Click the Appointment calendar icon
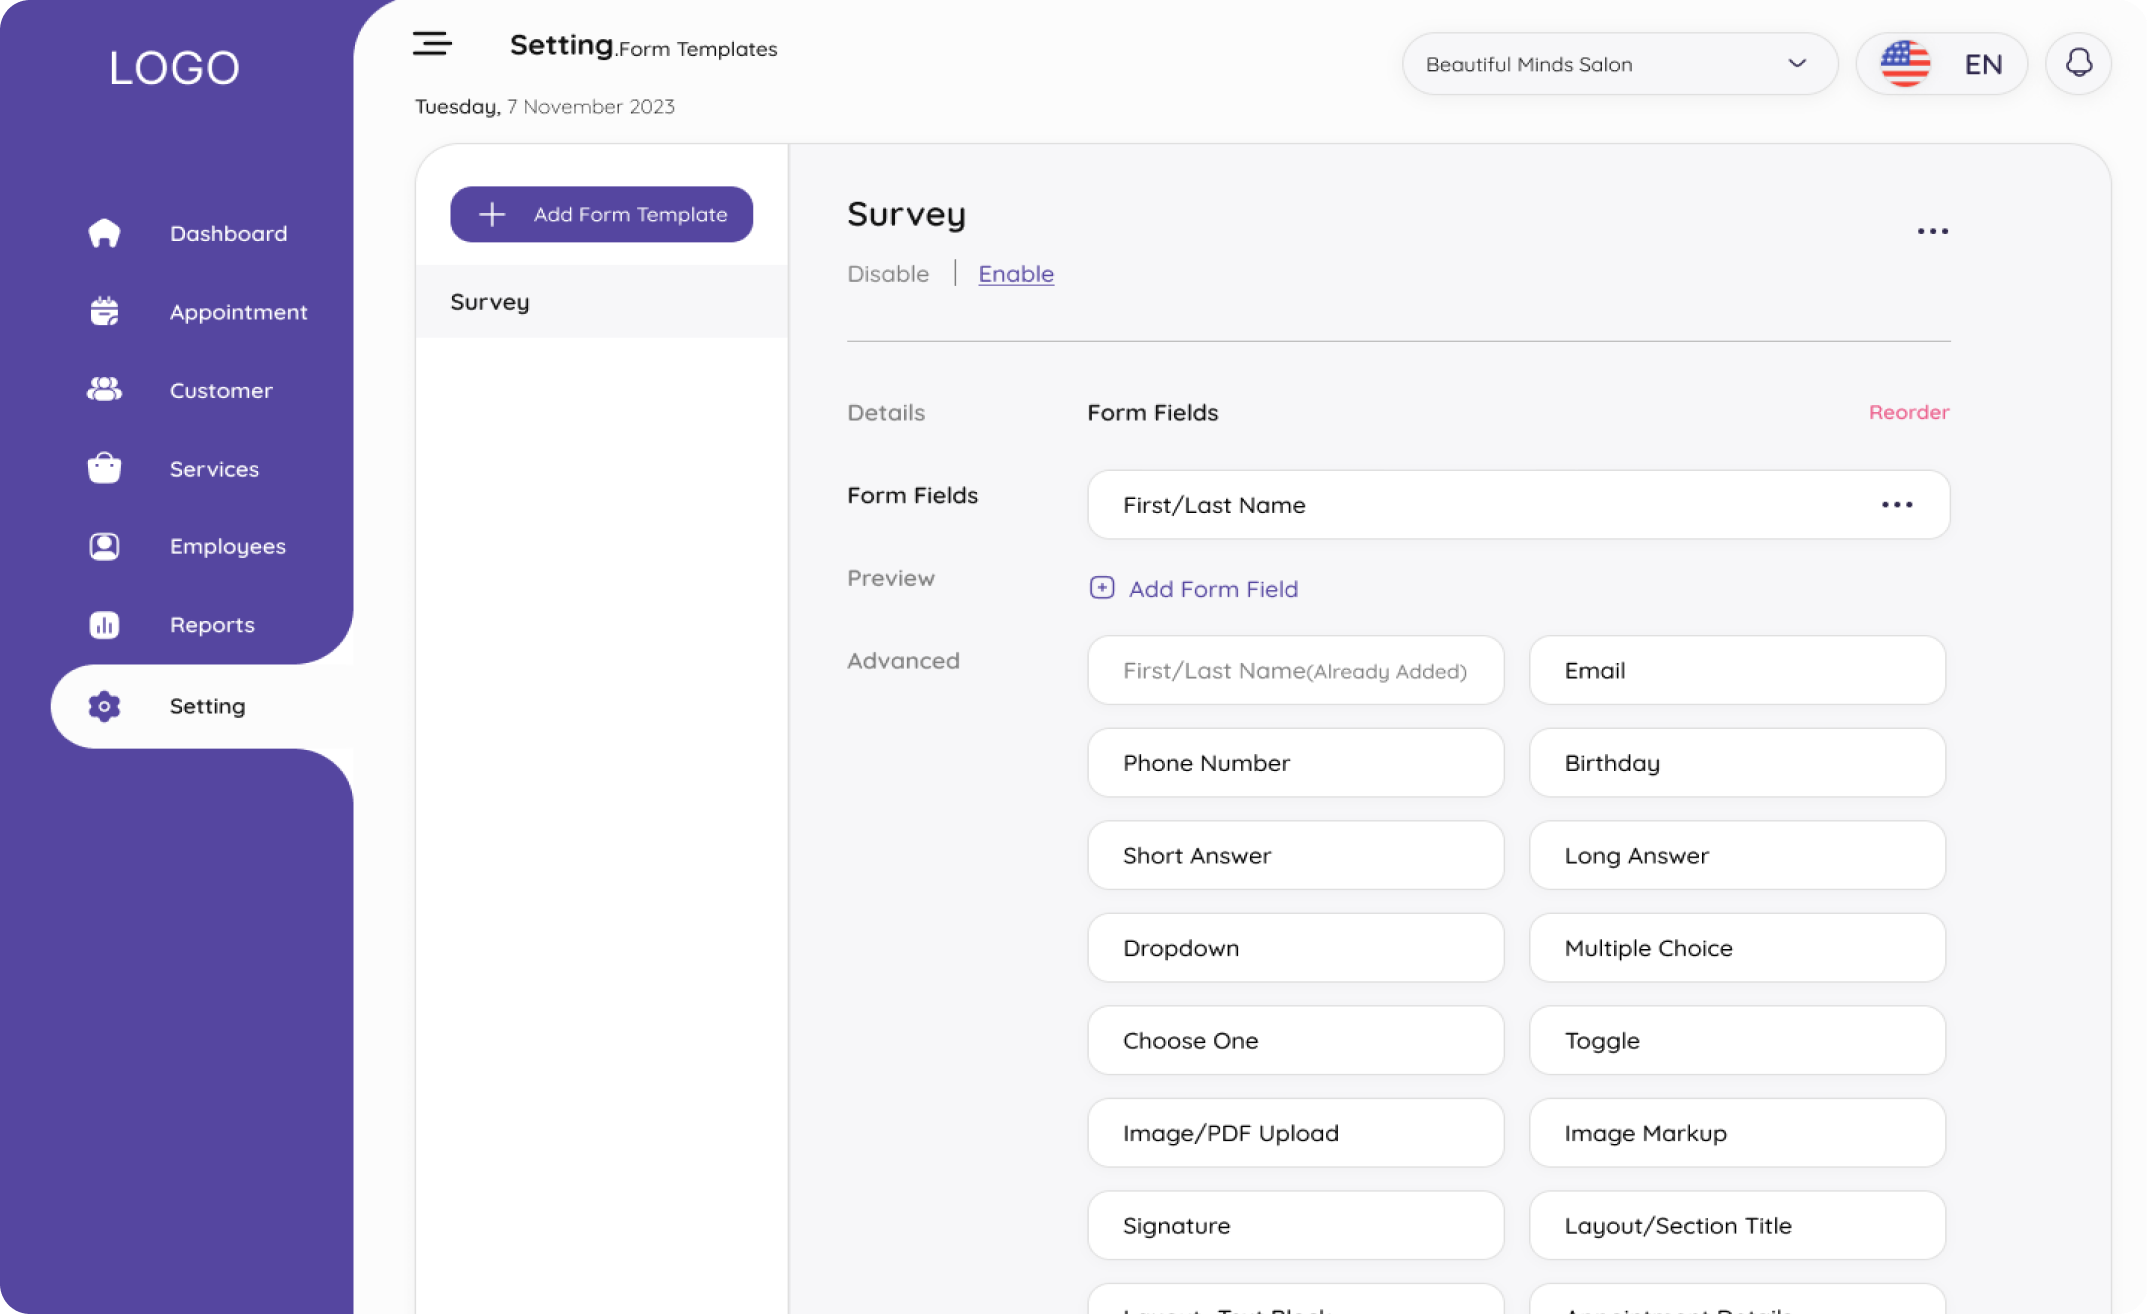 point(104,312)
